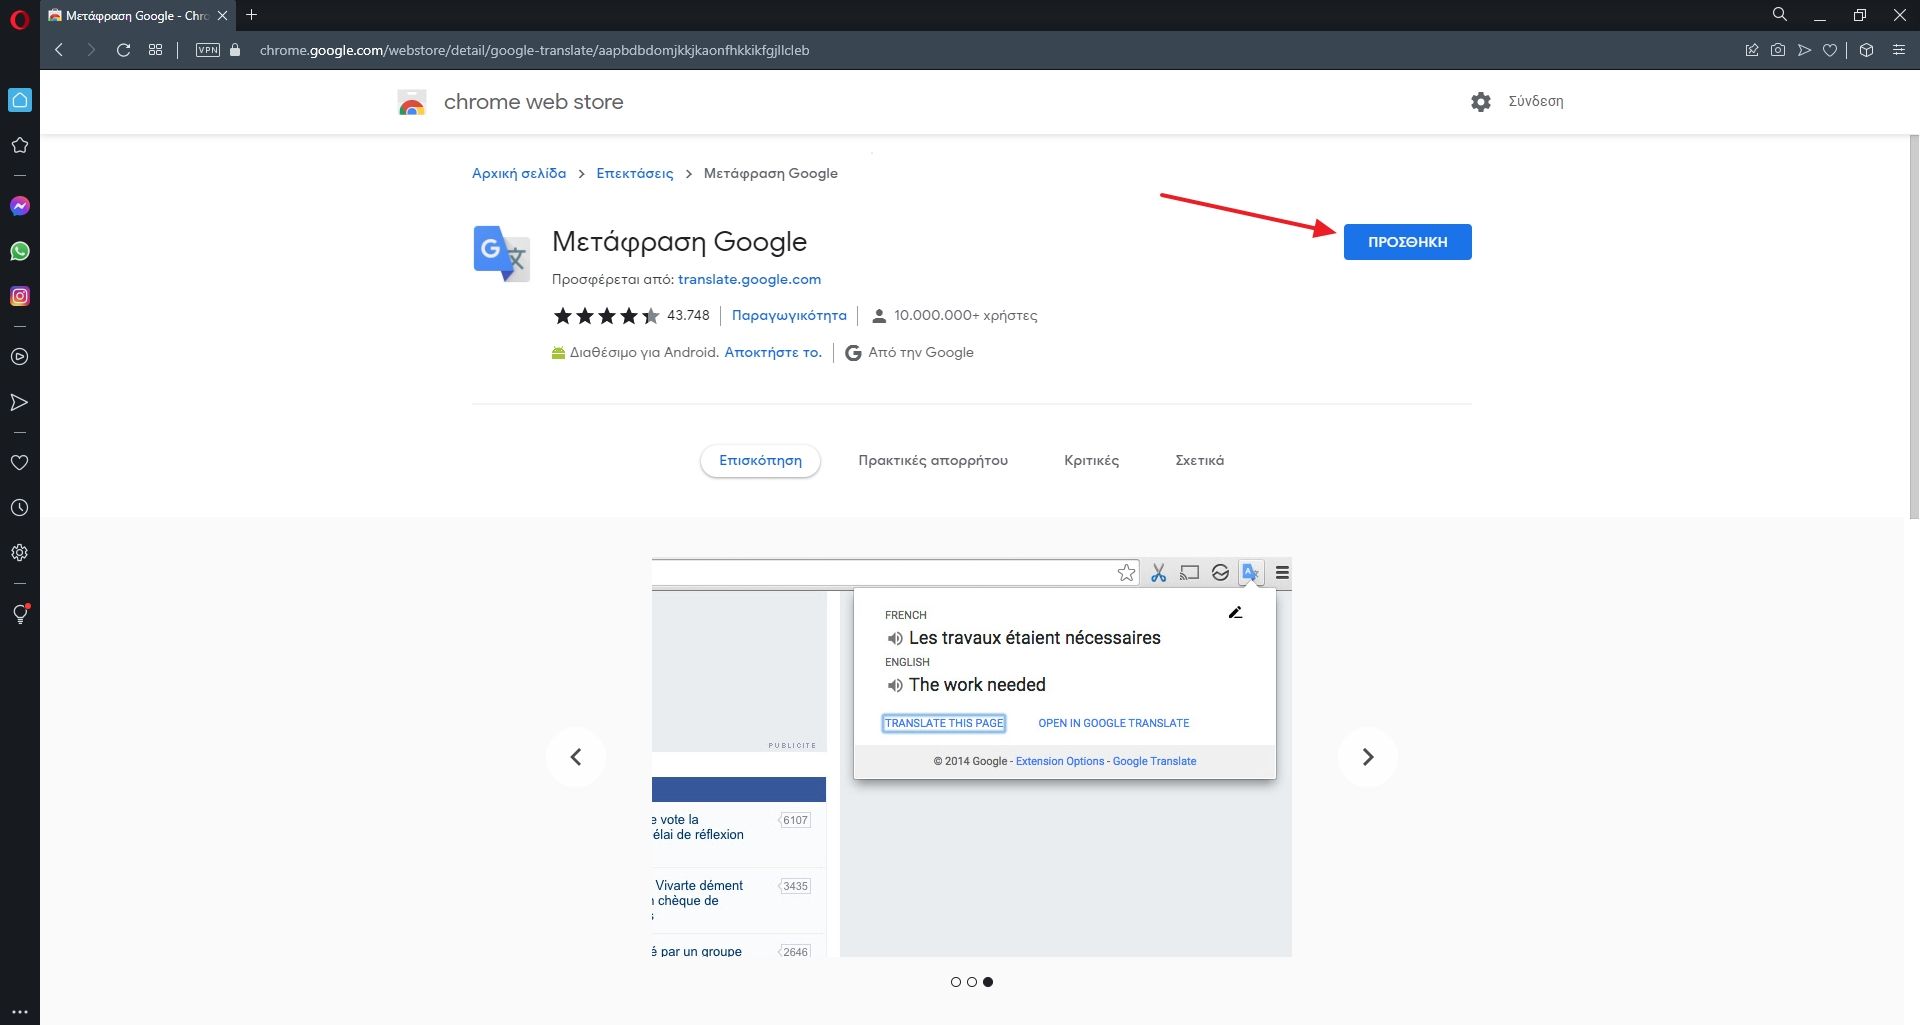Toggle the VPN badge in address bar

click(x=208, y=50)
